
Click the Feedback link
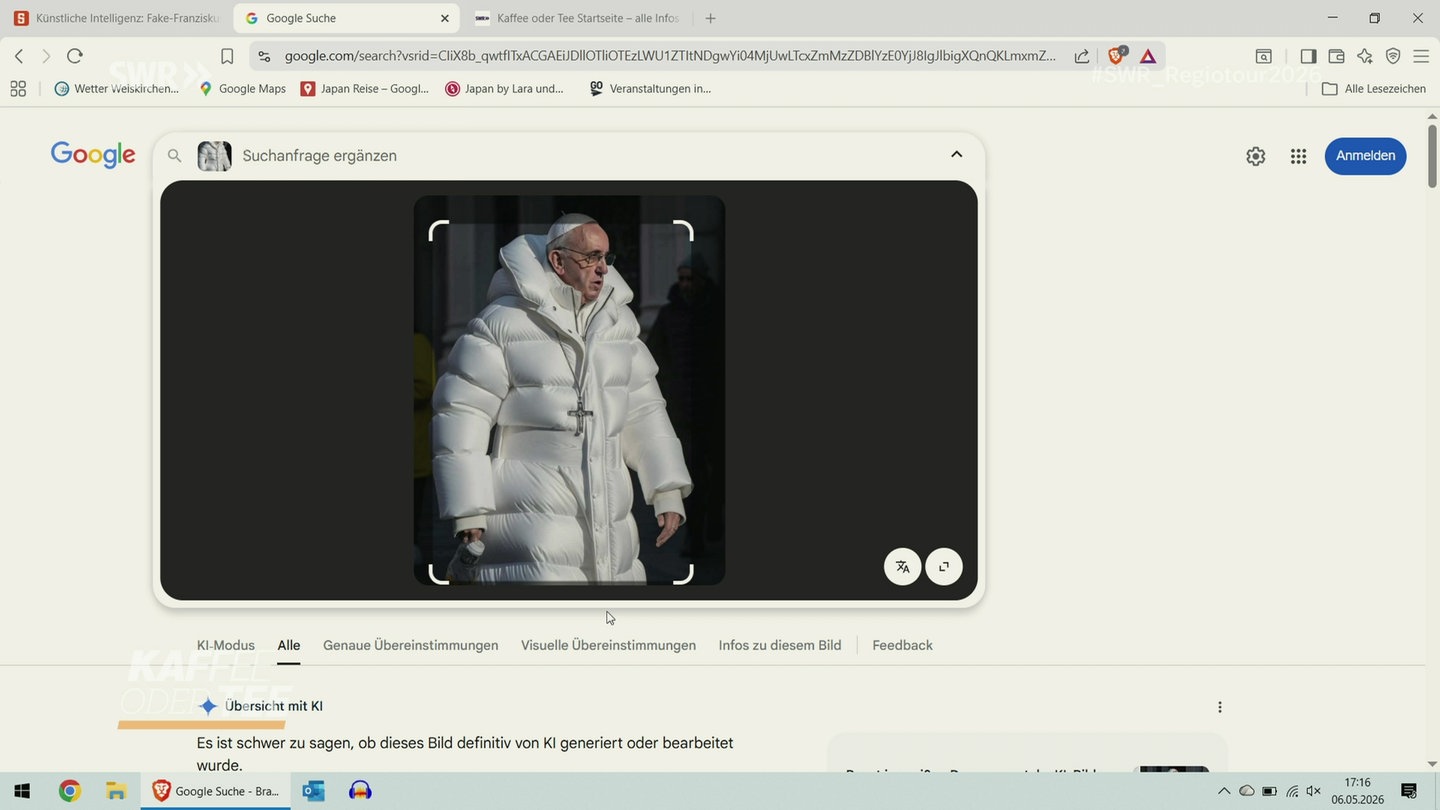902,645
